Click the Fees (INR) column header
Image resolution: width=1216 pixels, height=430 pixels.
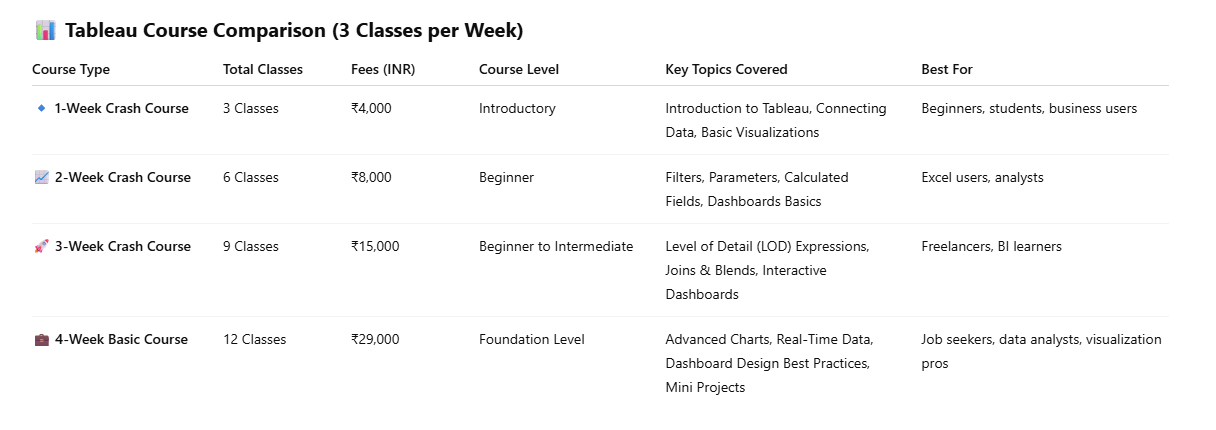(383, 69)
